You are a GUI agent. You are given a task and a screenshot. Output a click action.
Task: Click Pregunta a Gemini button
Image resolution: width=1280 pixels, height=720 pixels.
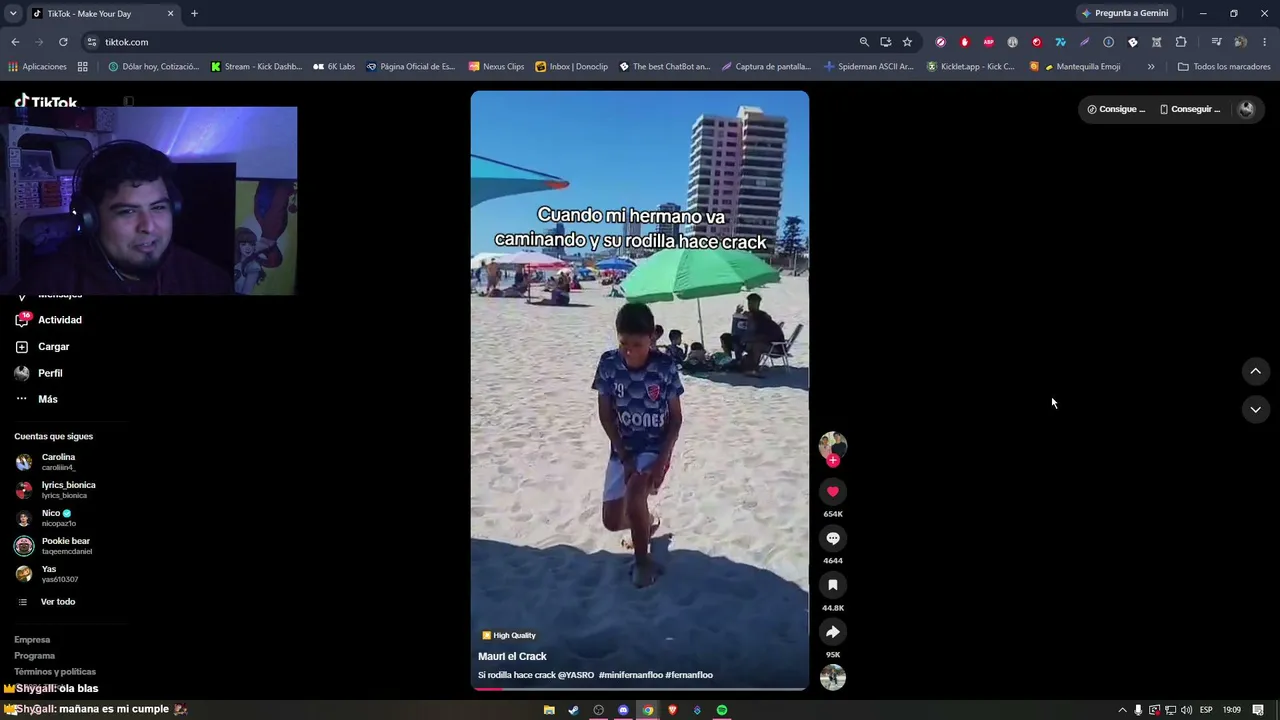pos(1125,13)
